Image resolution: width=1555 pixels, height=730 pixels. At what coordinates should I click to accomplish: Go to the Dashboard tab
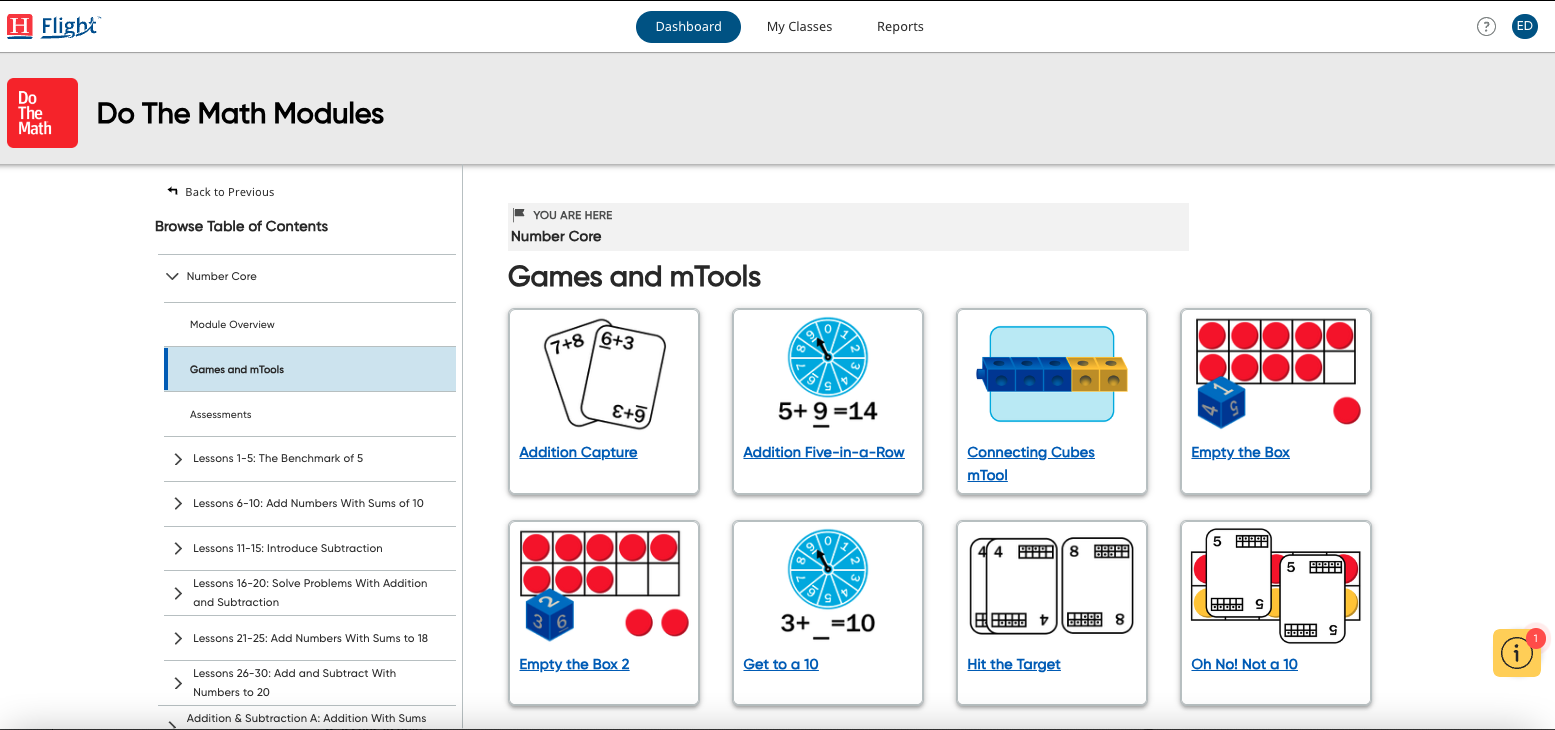coord(688,27)
